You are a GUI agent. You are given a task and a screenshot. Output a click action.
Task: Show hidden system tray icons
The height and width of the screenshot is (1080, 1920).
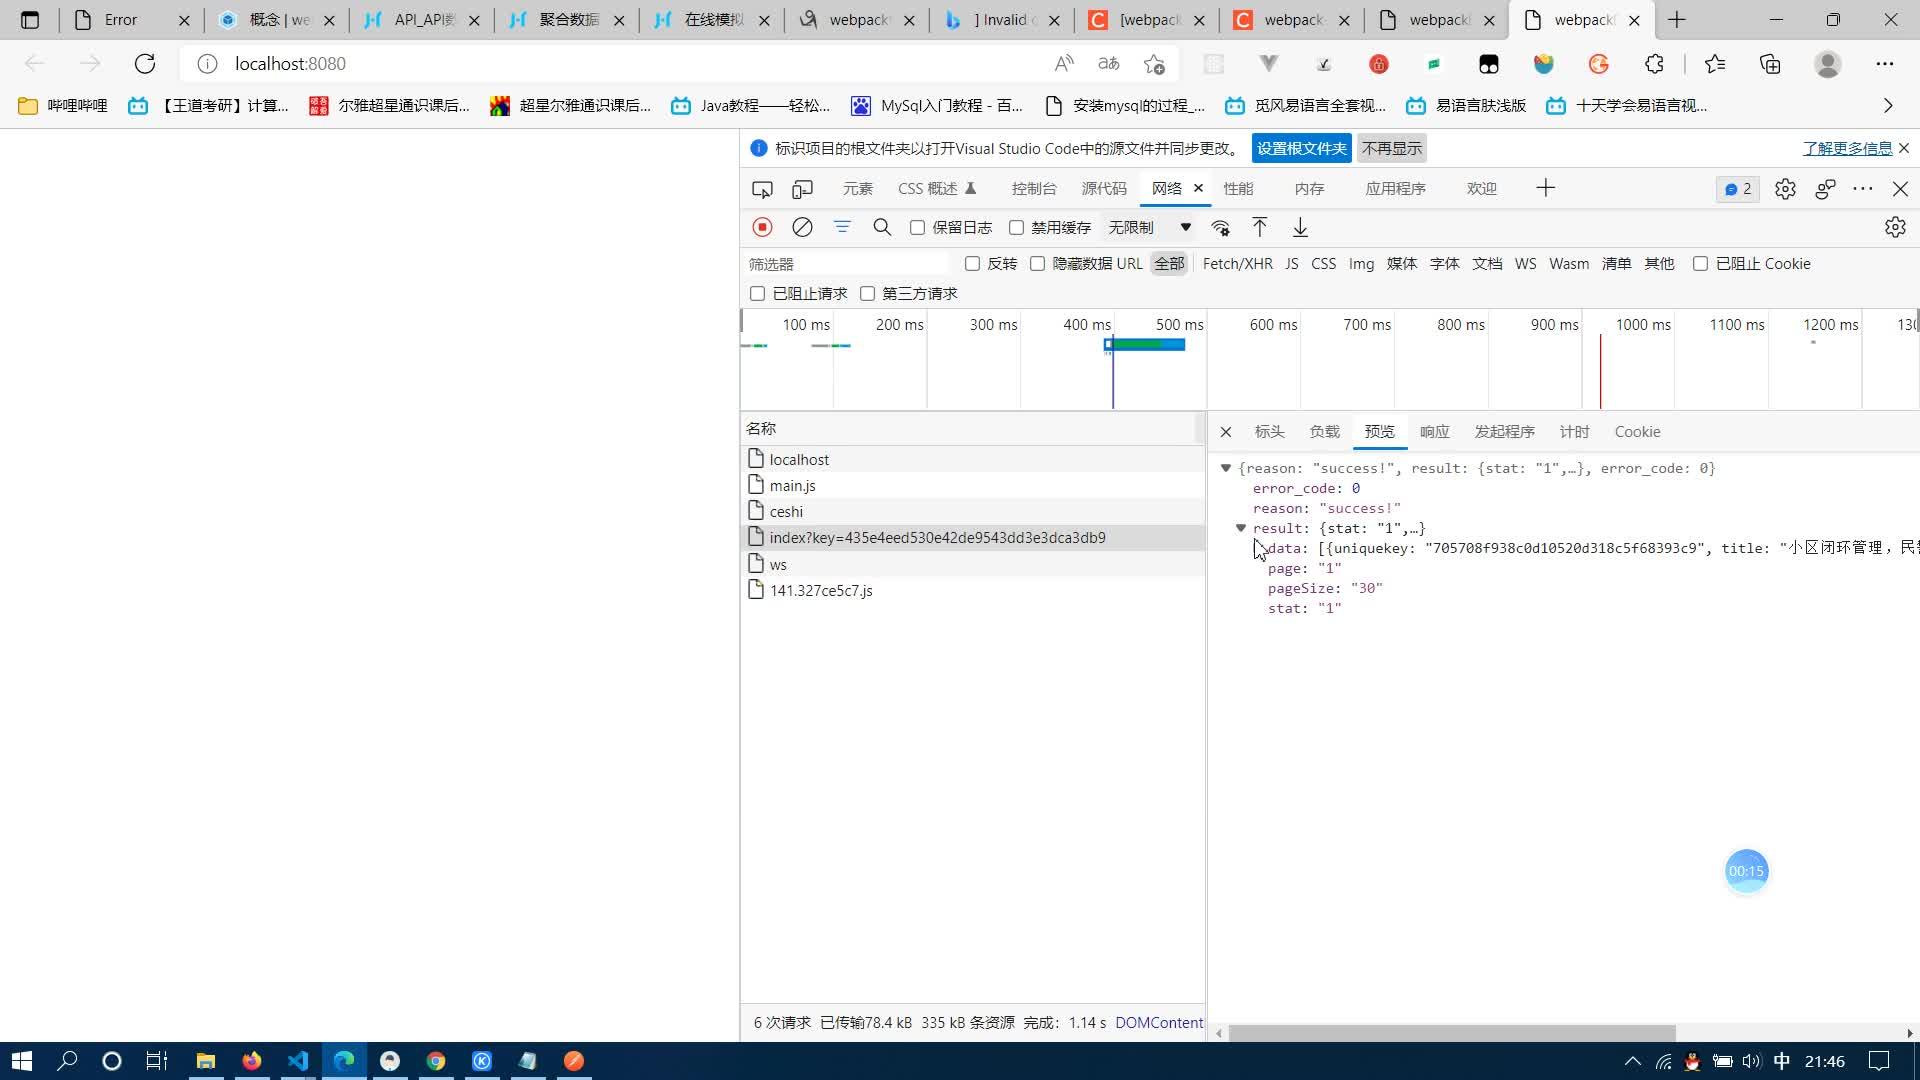[1632, 1061]
